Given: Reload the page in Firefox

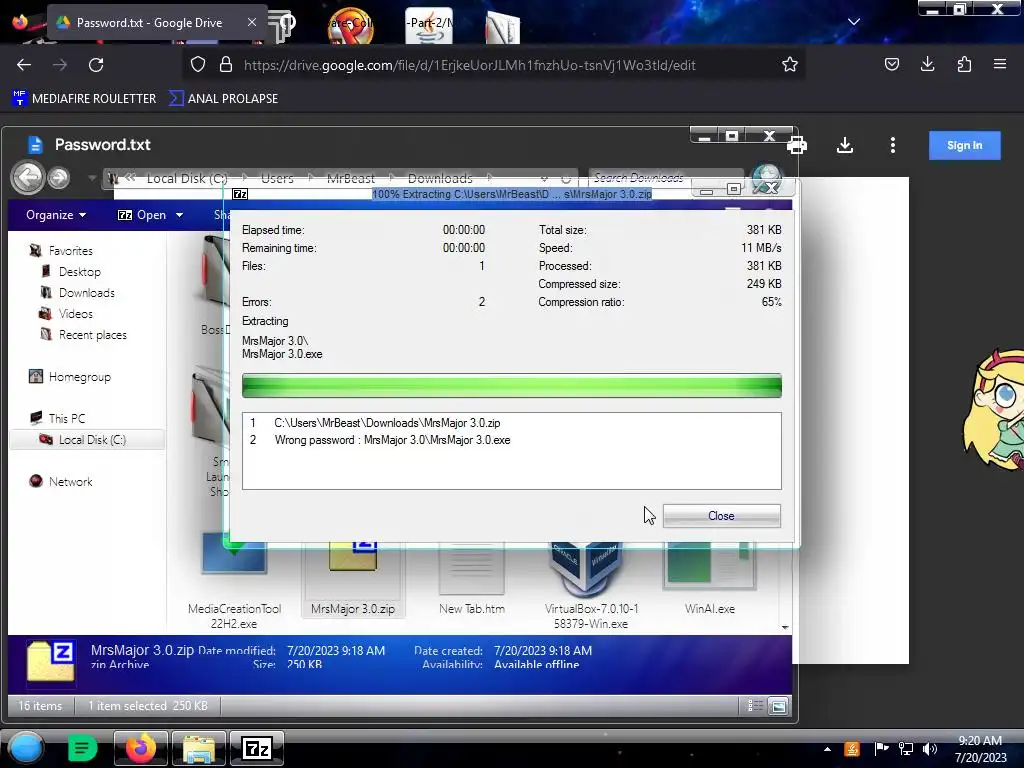Looking at the screenshot, I should point(96,65).
